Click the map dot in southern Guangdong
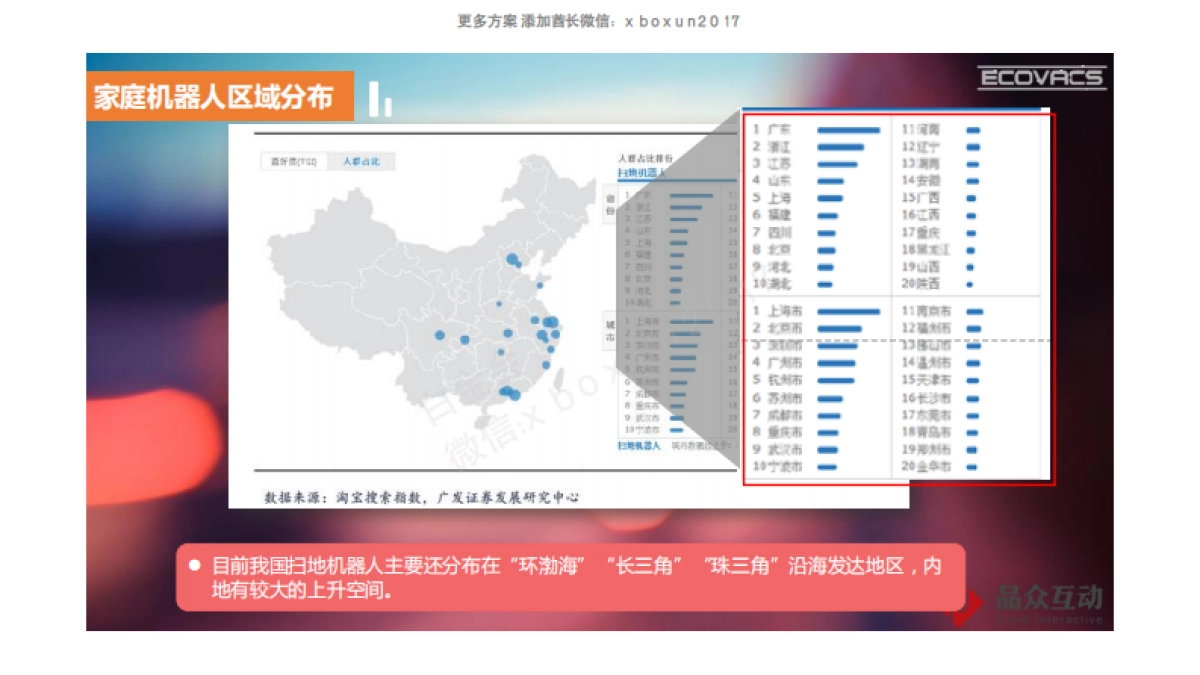 510,392
